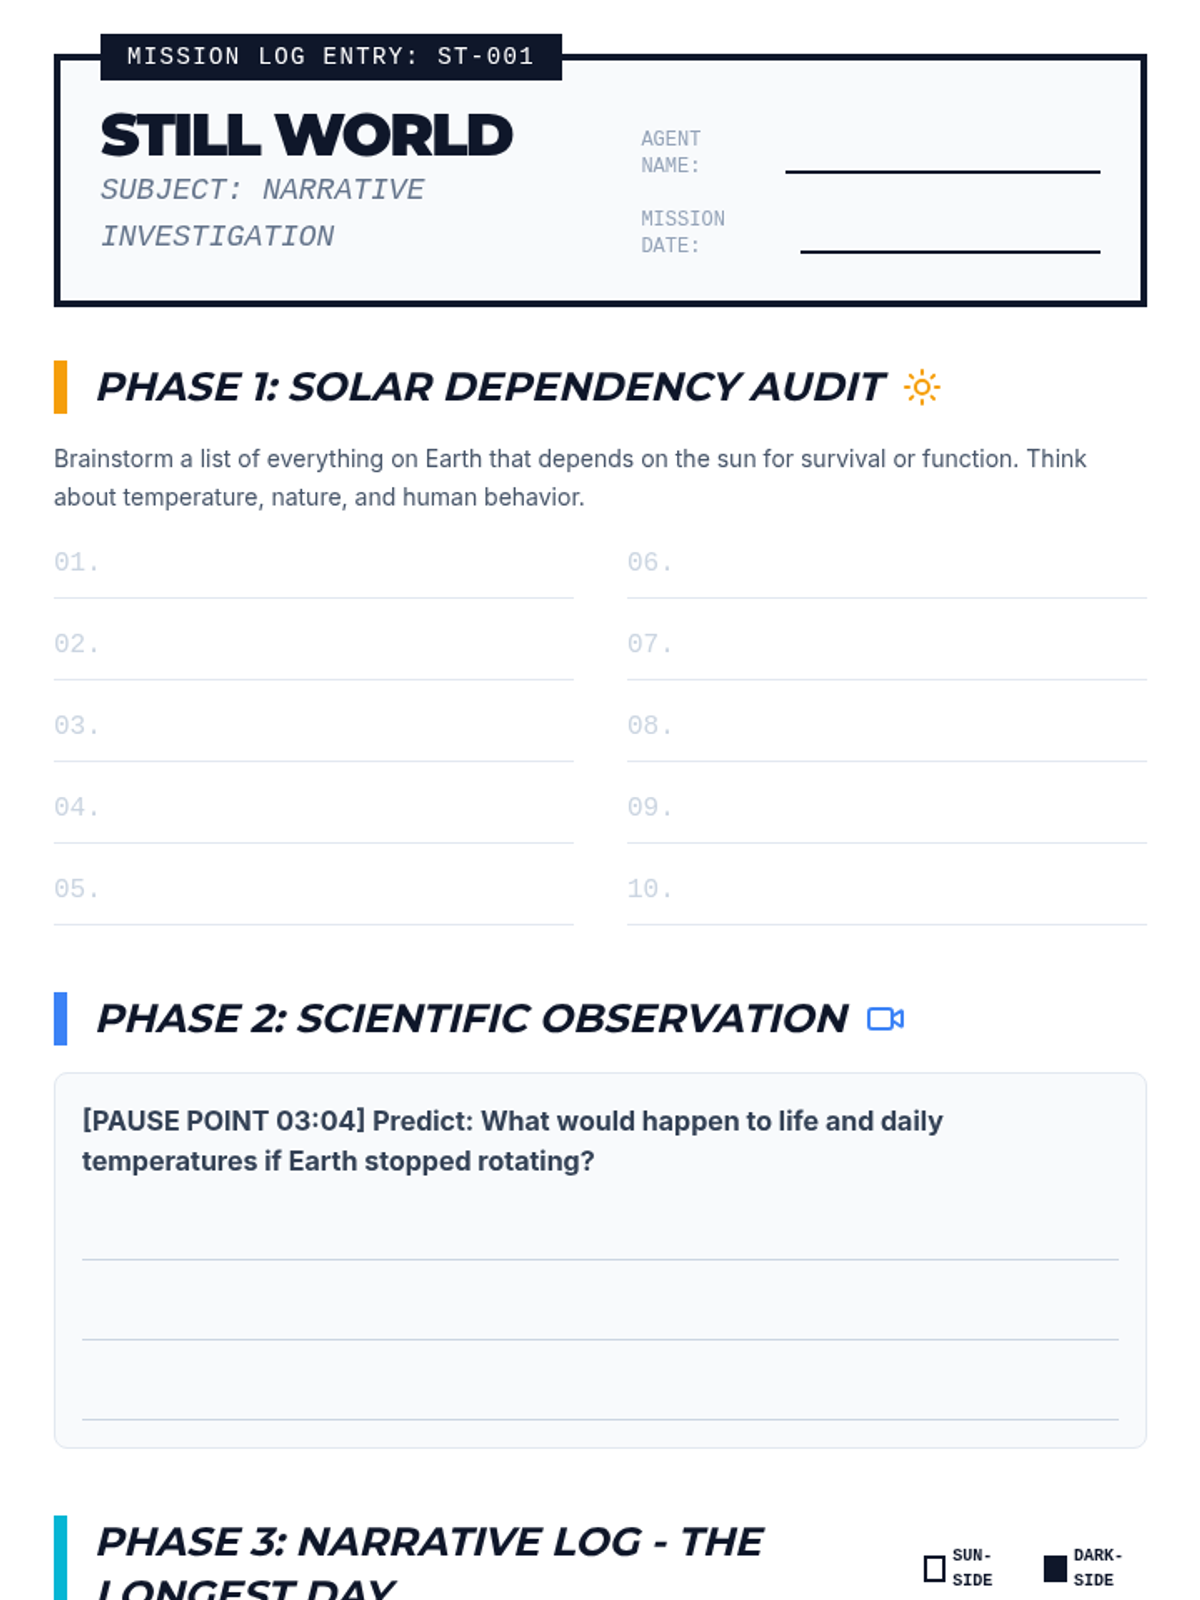Click the Agent Name field line

coord(942,160)
